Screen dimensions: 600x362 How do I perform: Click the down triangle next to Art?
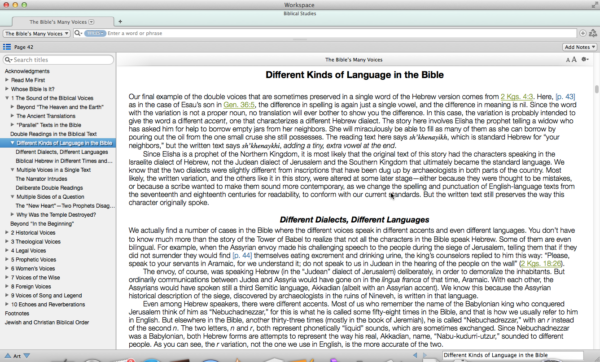tap(27, 355)
